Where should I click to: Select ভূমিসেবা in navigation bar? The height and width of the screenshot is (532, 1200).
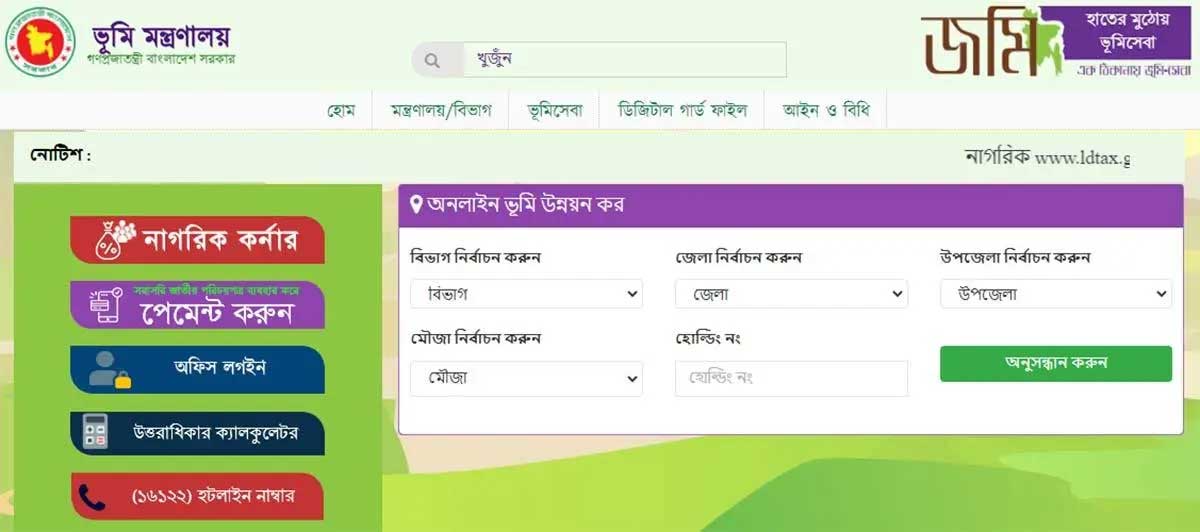click(x=555, y=110)
